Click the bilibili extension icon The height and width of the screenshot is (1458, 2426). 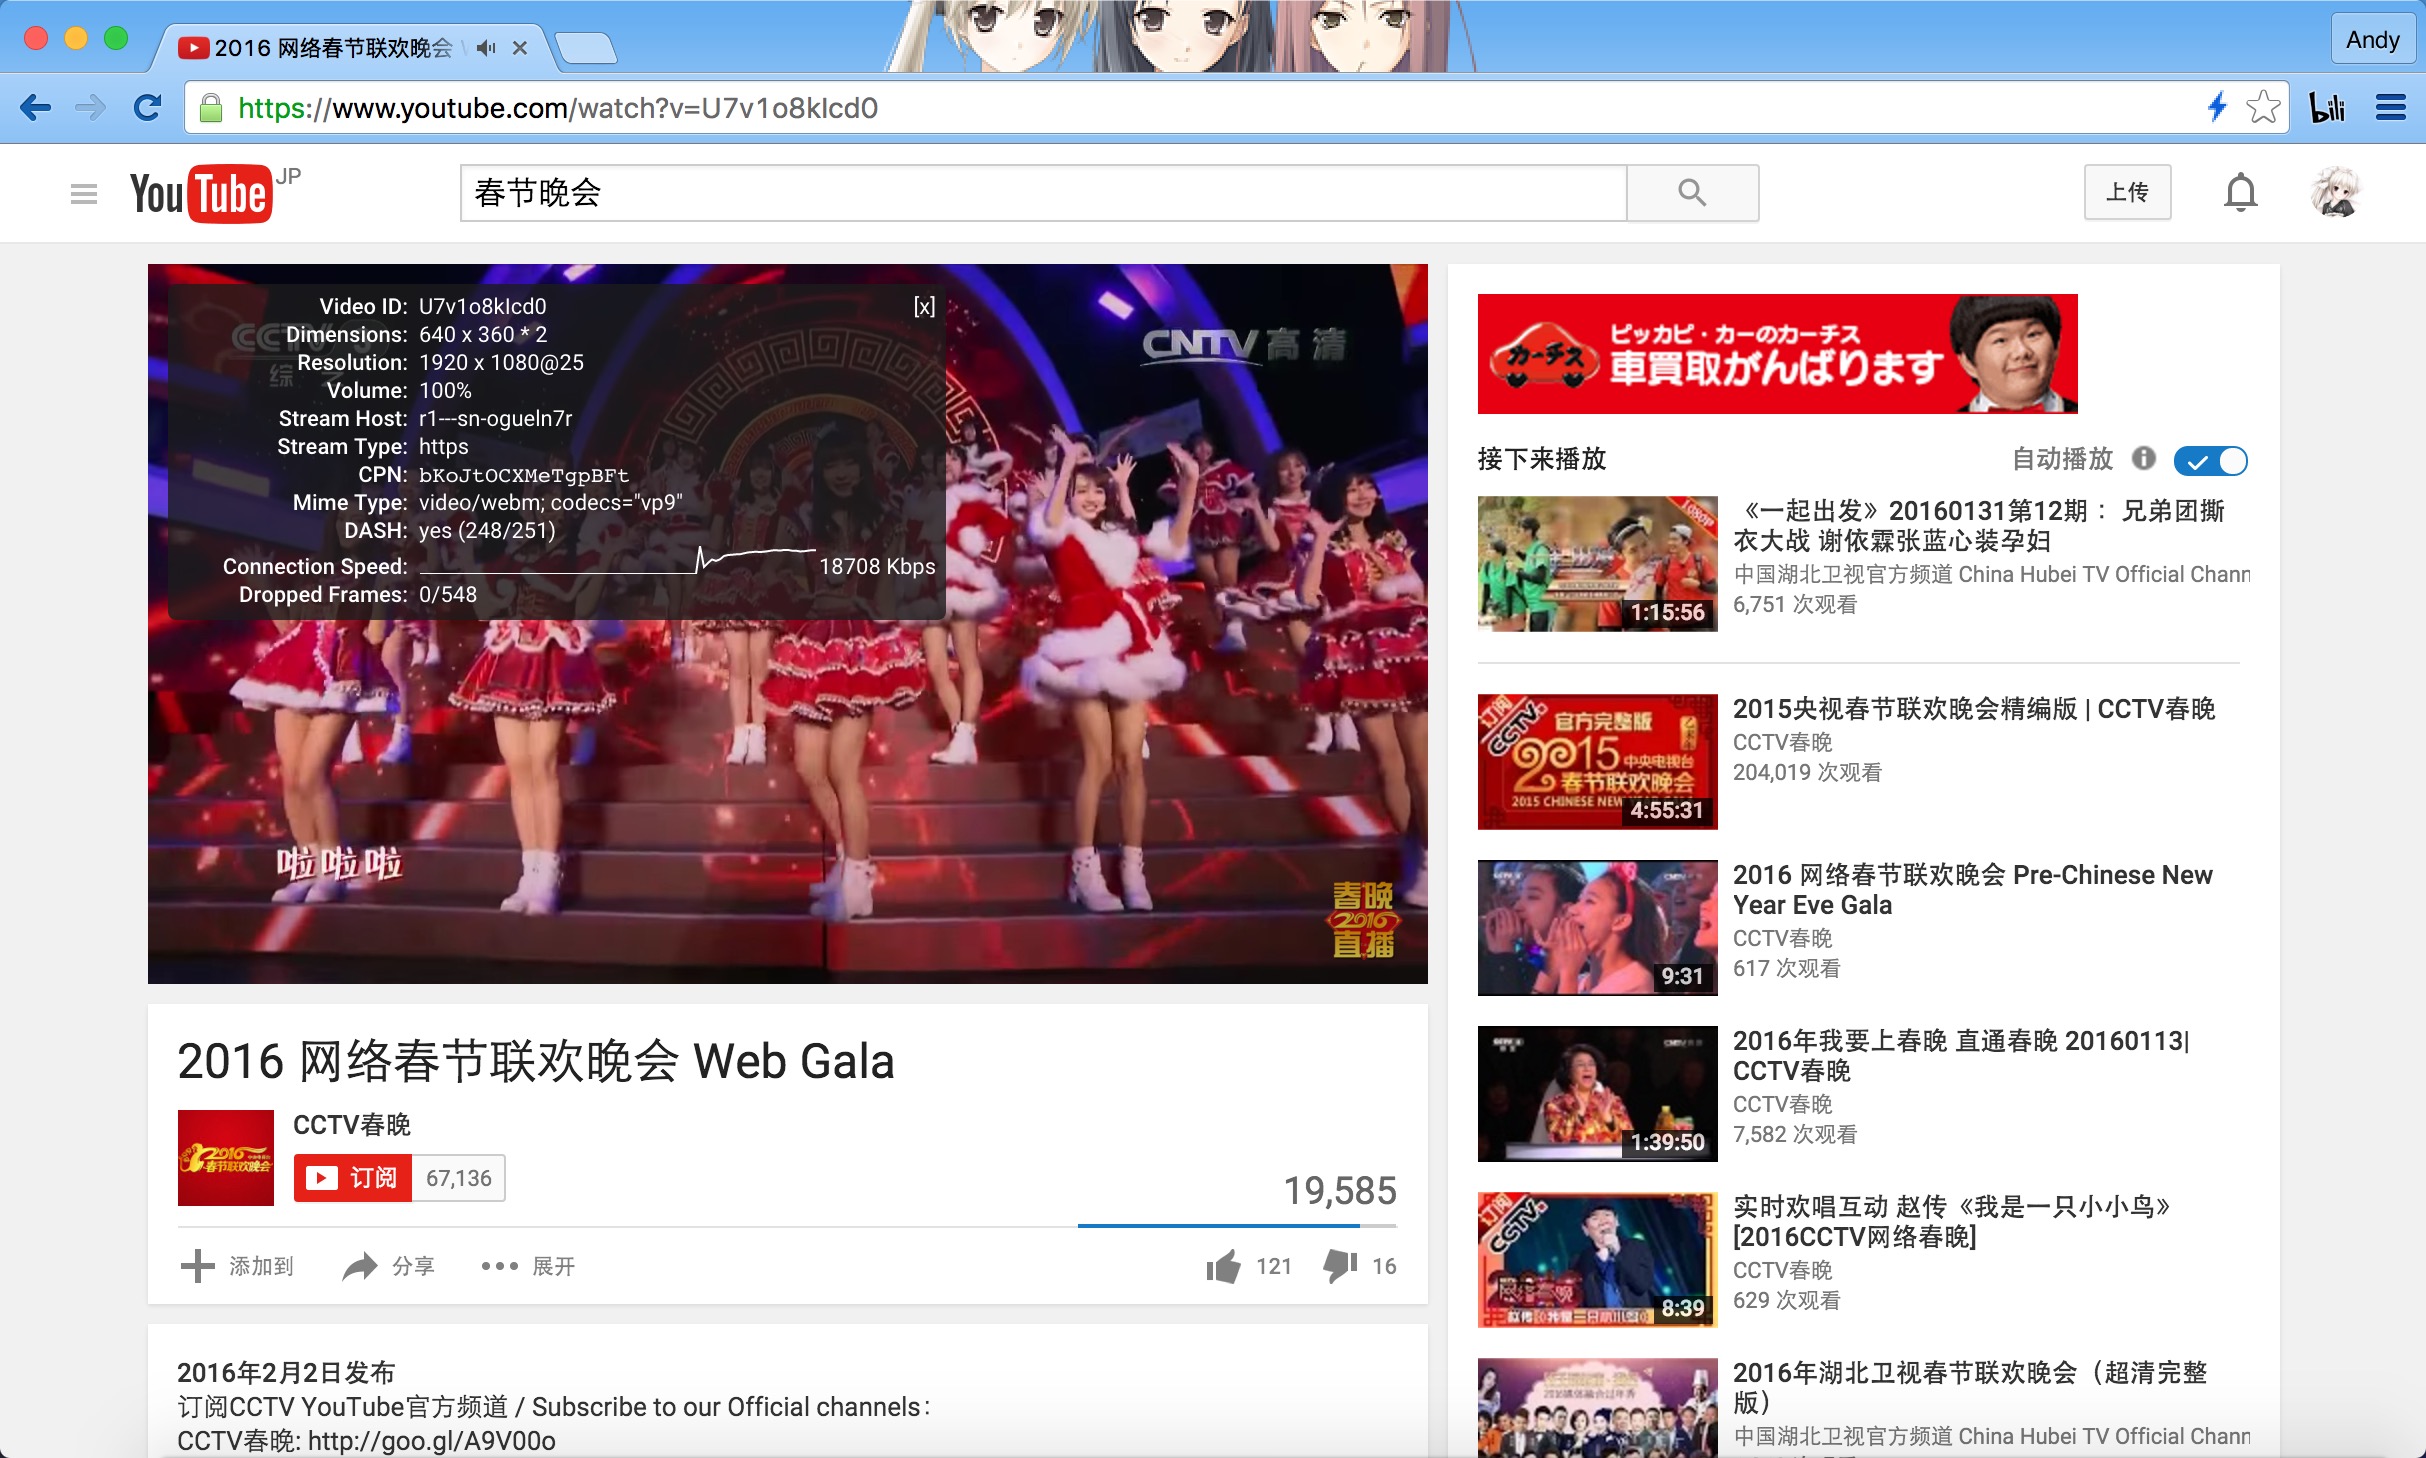click(2327, 107)
